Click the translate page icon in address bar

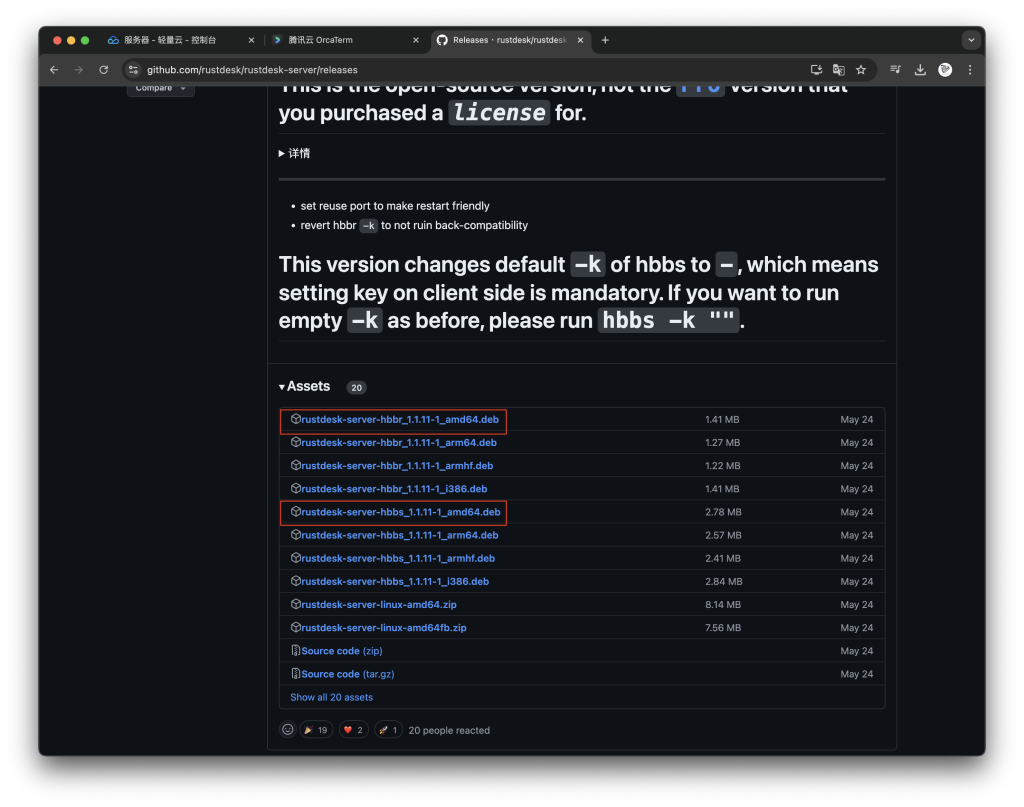pyautogui.click(x=839, y=70)
